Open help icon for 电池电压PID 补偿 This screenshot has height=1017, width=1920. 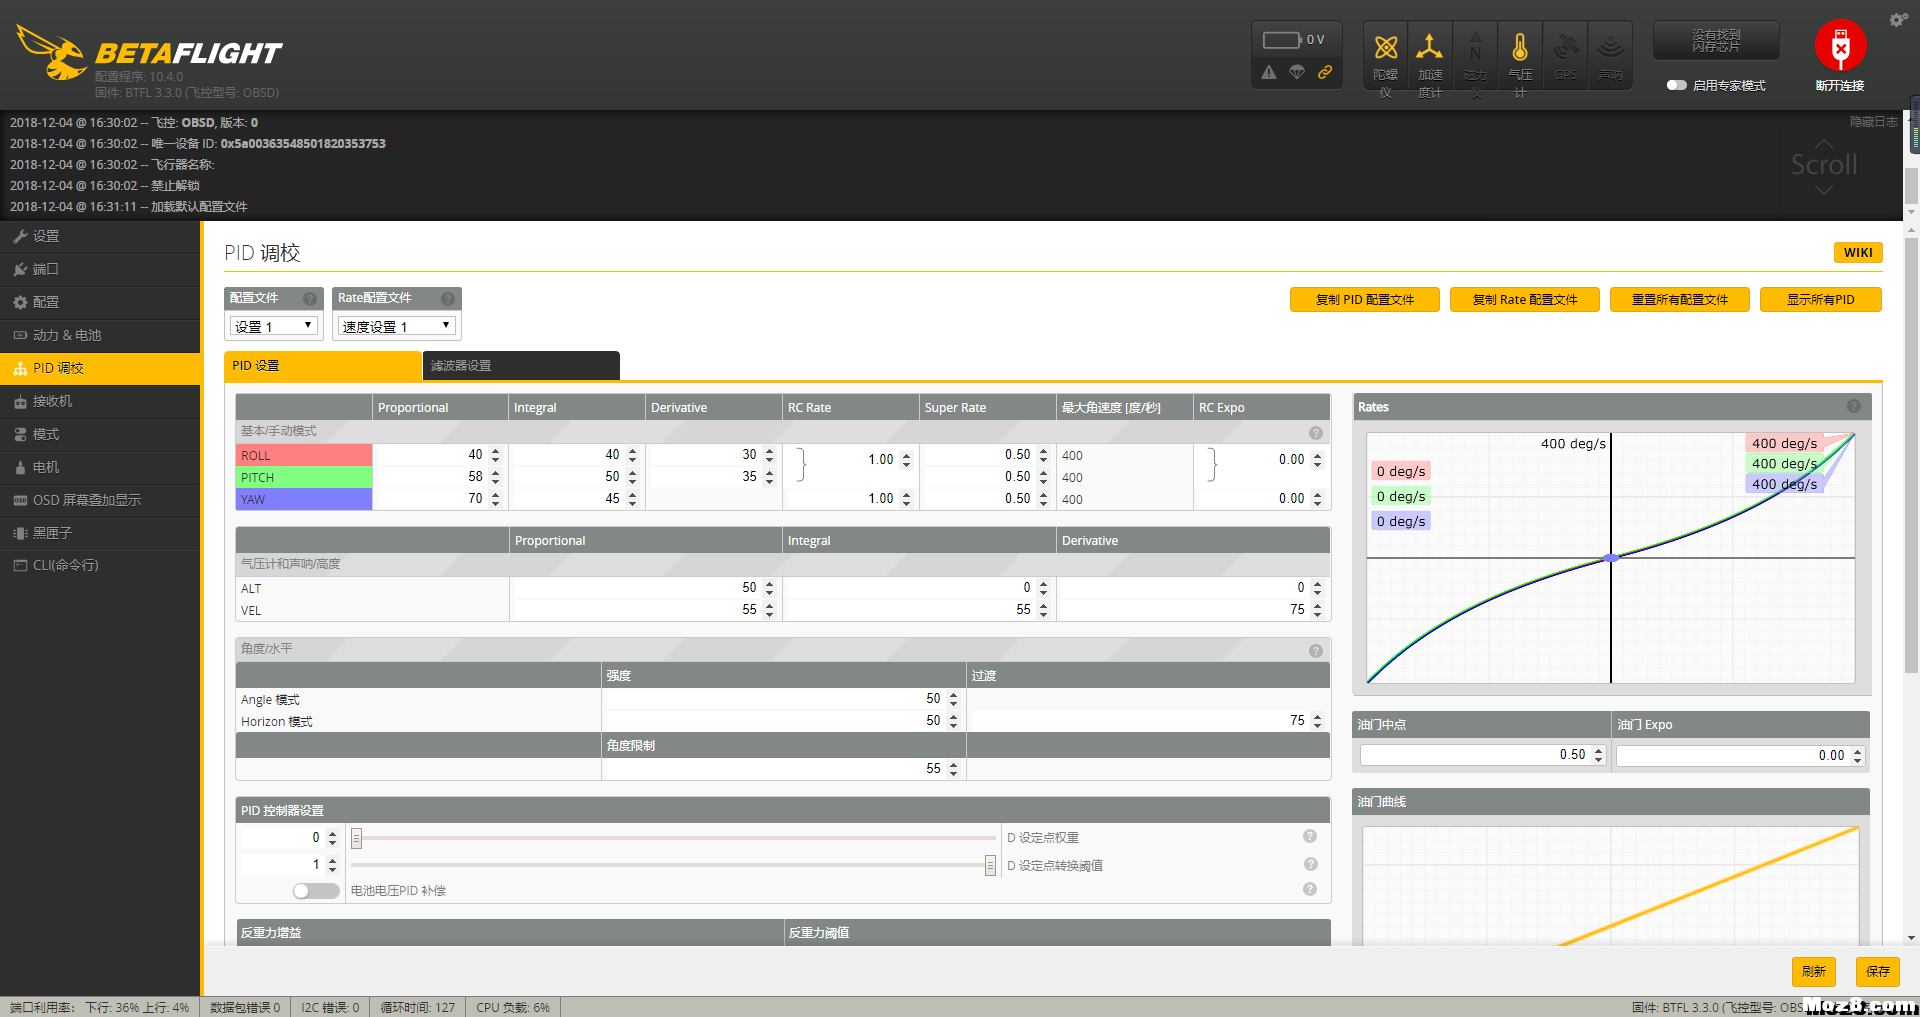[1310, 889]
